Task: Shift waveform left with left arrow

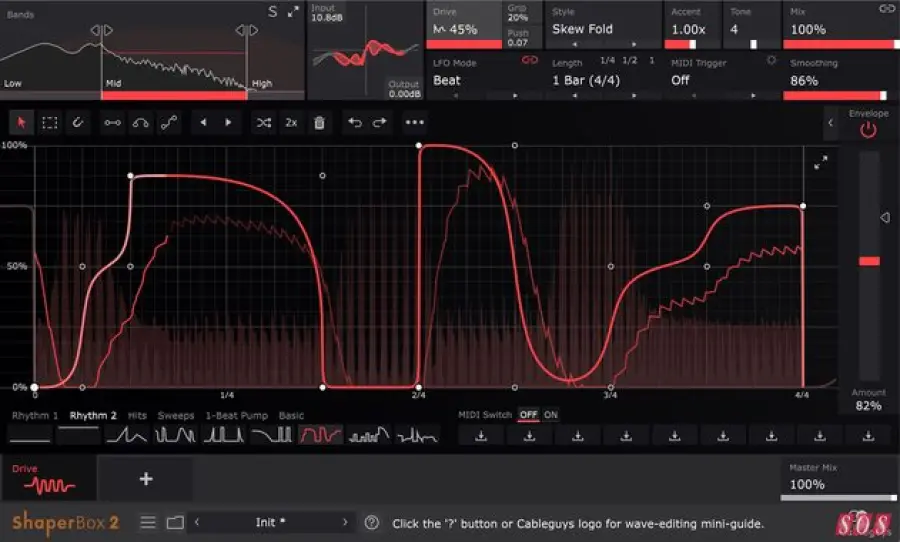Action: [x=203, y=122]
